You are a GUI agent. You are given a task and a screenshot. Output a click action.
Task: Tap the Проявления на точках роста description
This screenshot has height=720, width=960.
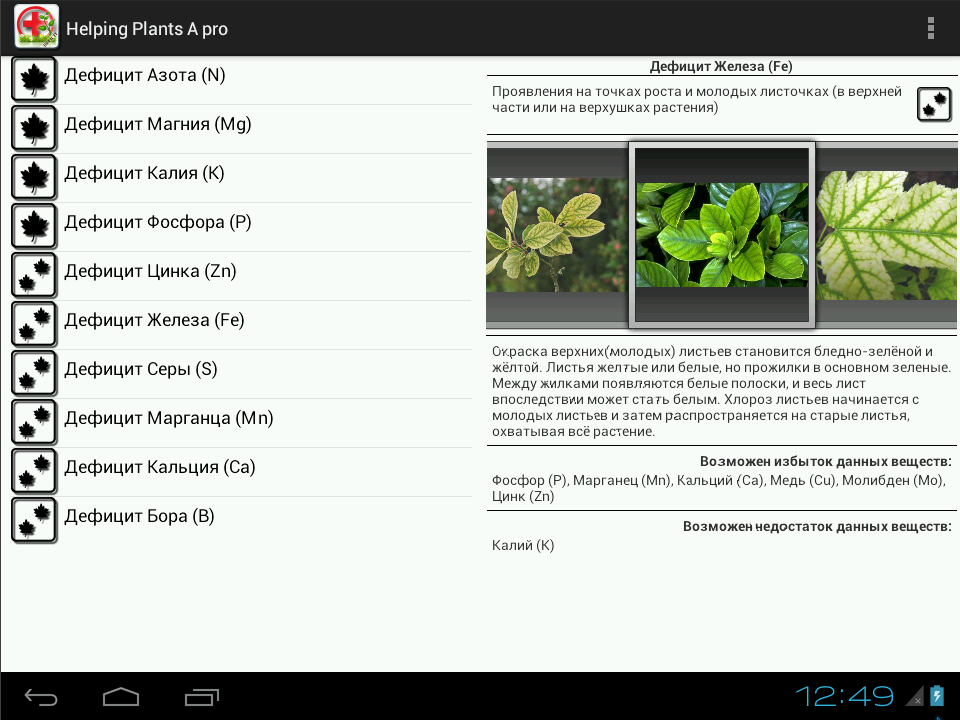pos(697,99)
